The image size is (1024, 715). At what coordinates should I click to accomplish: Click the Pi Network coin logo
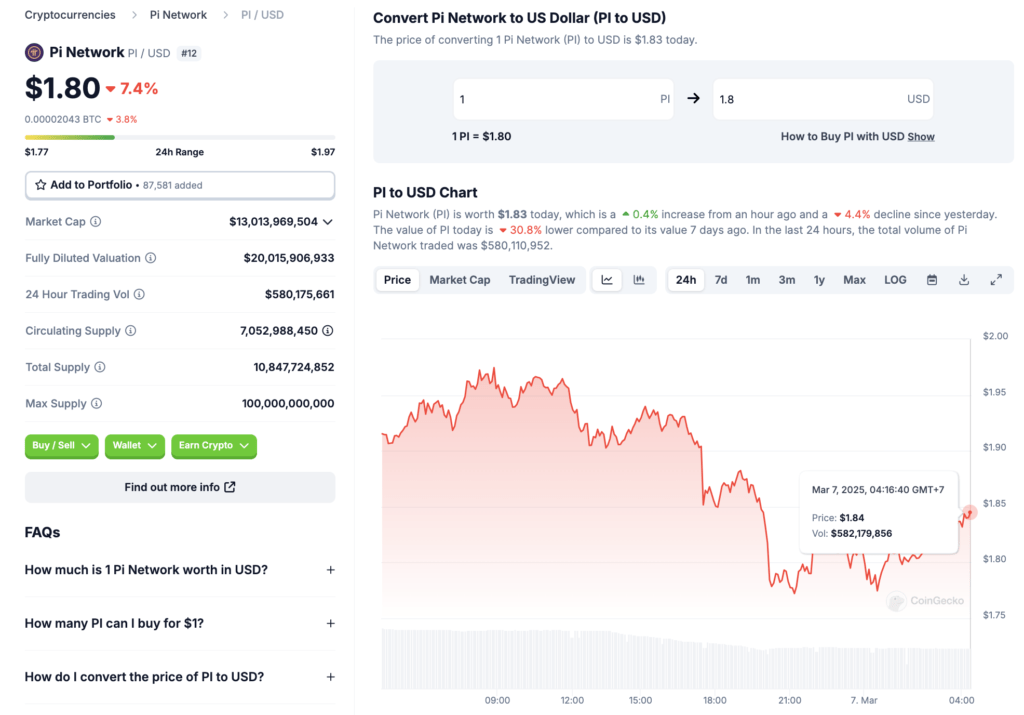[34, 52]
